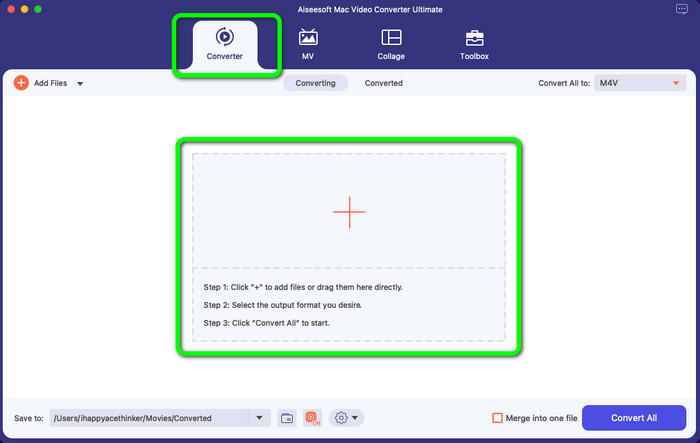Screen dimensions: 700x443
Task: Click the orange Add Files plus icon
Action: [21, 83]
